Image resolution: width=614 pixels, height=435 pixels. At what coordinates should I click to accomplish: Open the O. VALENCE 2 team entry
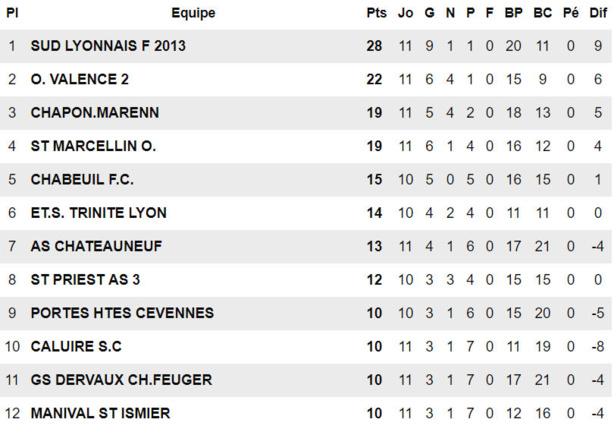click(x=80, y=79)
